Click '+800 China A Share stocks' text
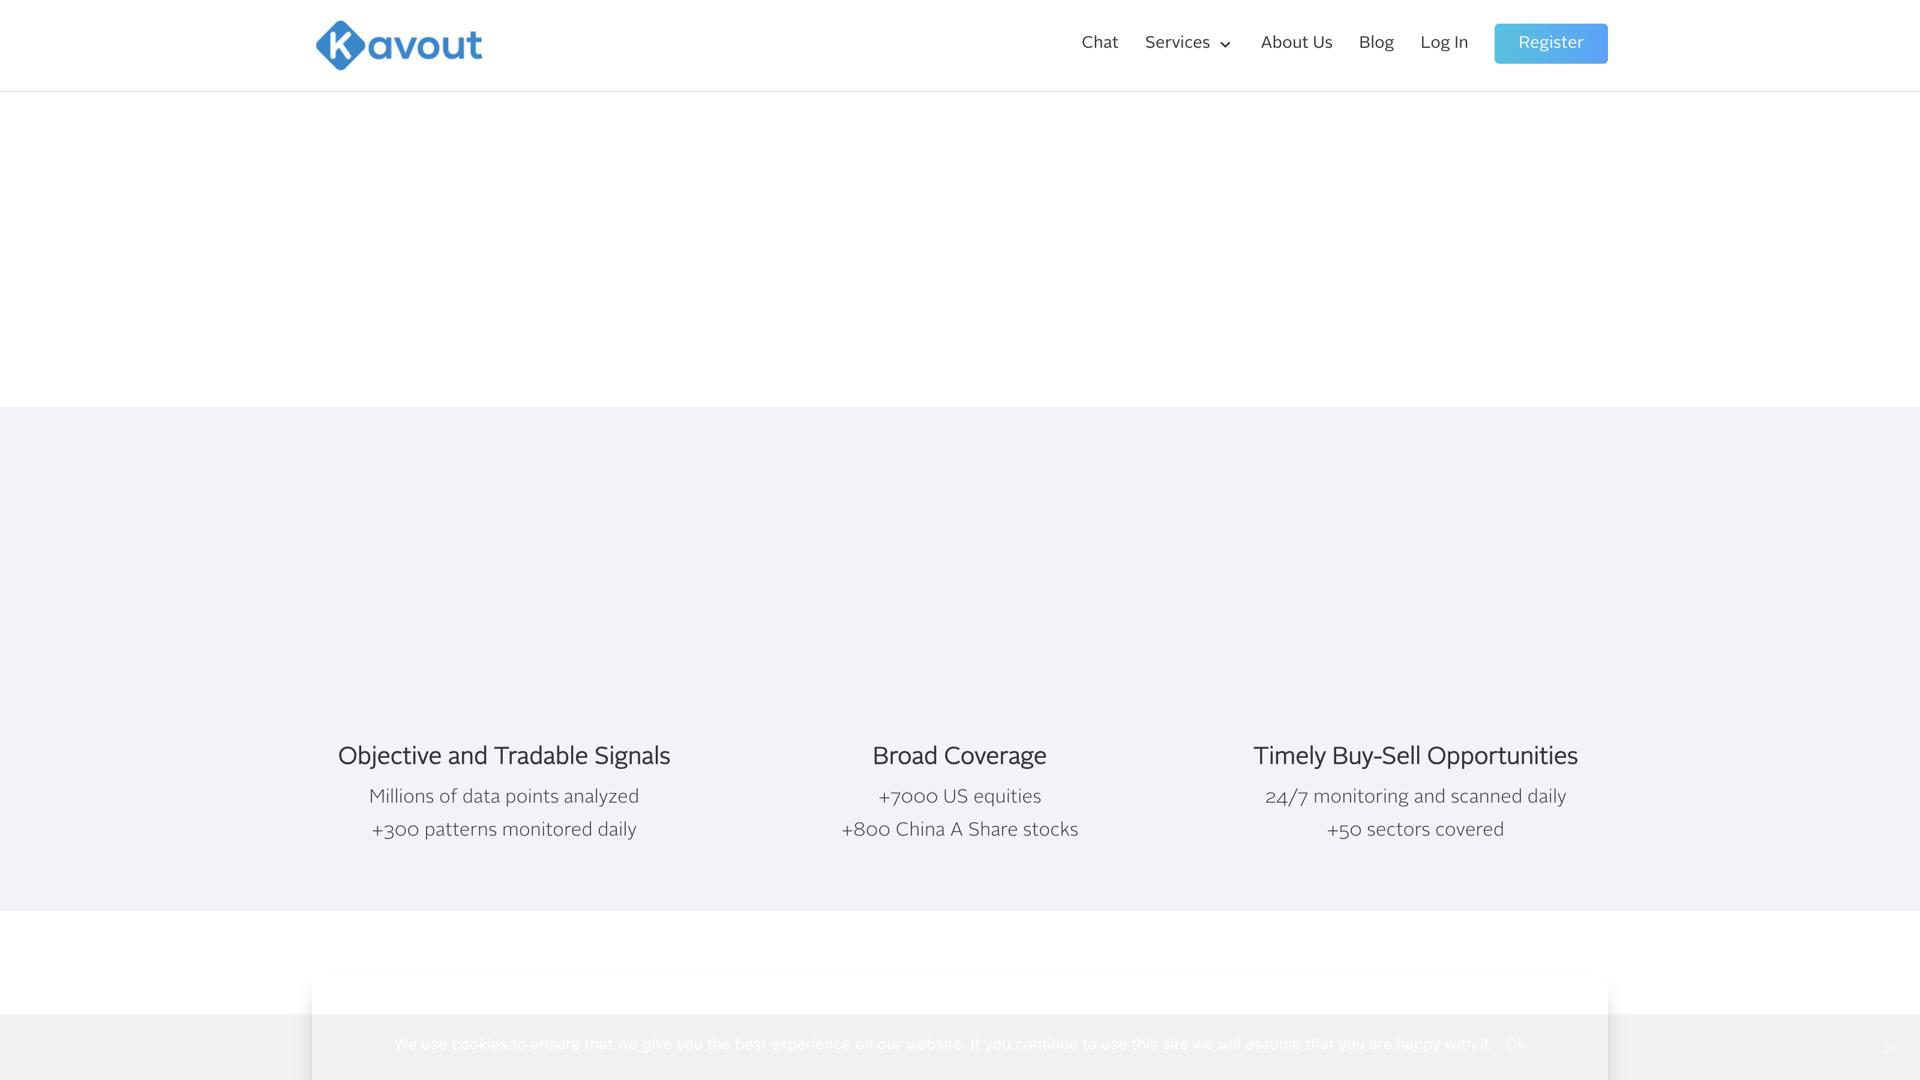Viewport: 1920px width, 1080px height. 959,830
